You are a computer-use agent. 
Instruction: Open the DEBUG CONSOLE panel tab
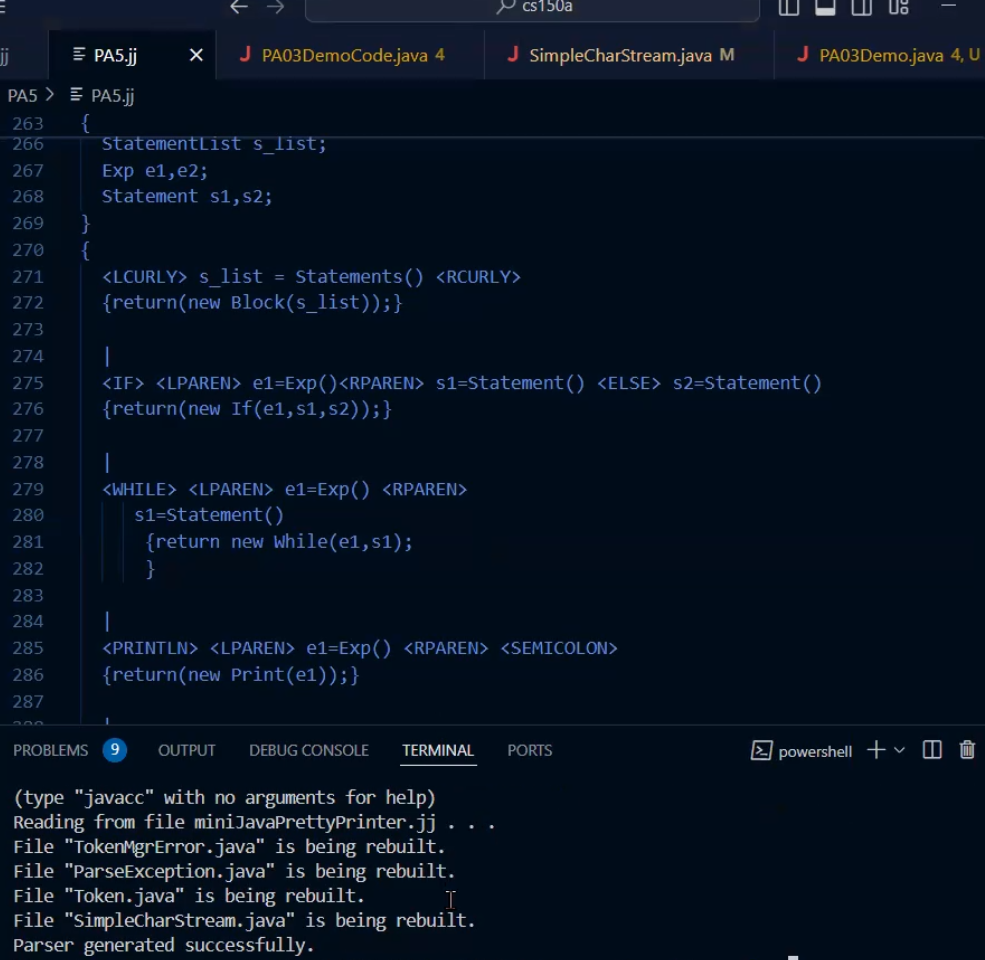point(308,750)
